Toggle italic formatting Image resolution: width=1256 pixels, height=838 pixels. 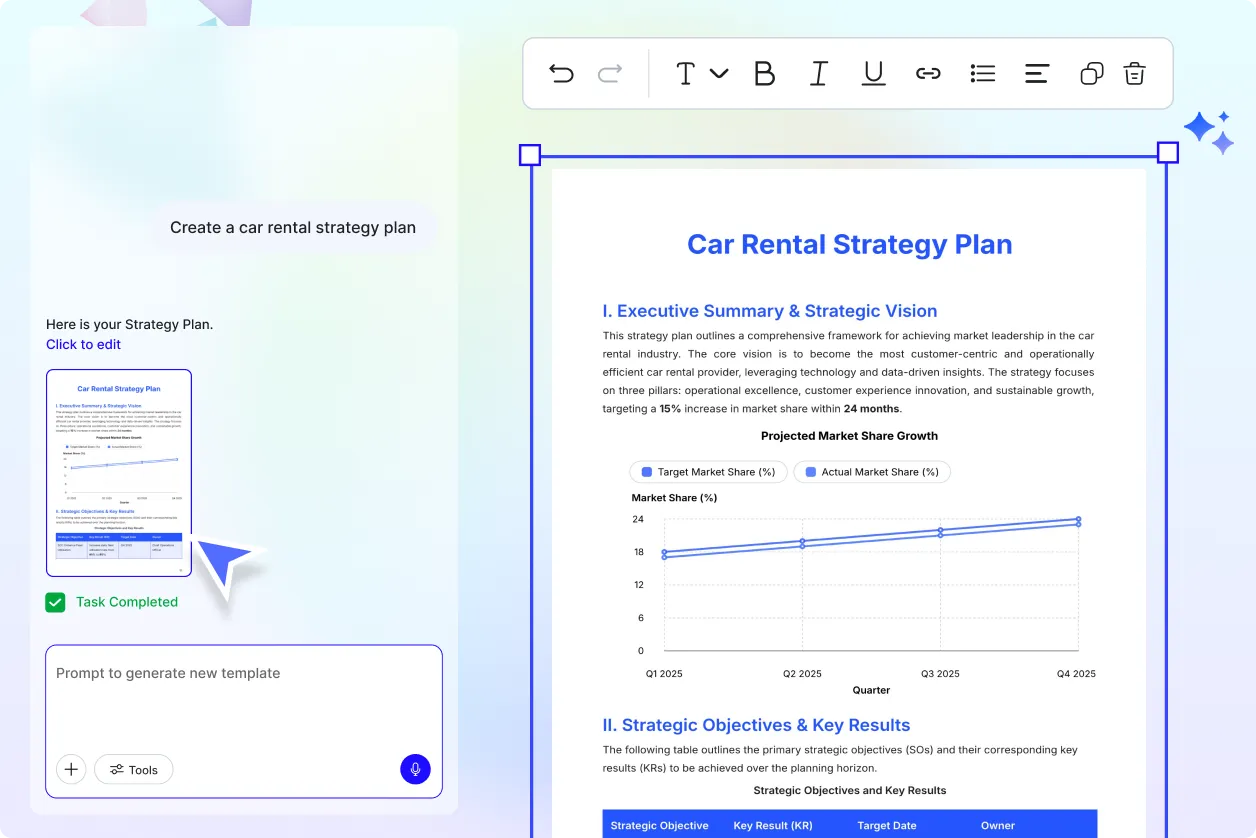tap(818, 73)
